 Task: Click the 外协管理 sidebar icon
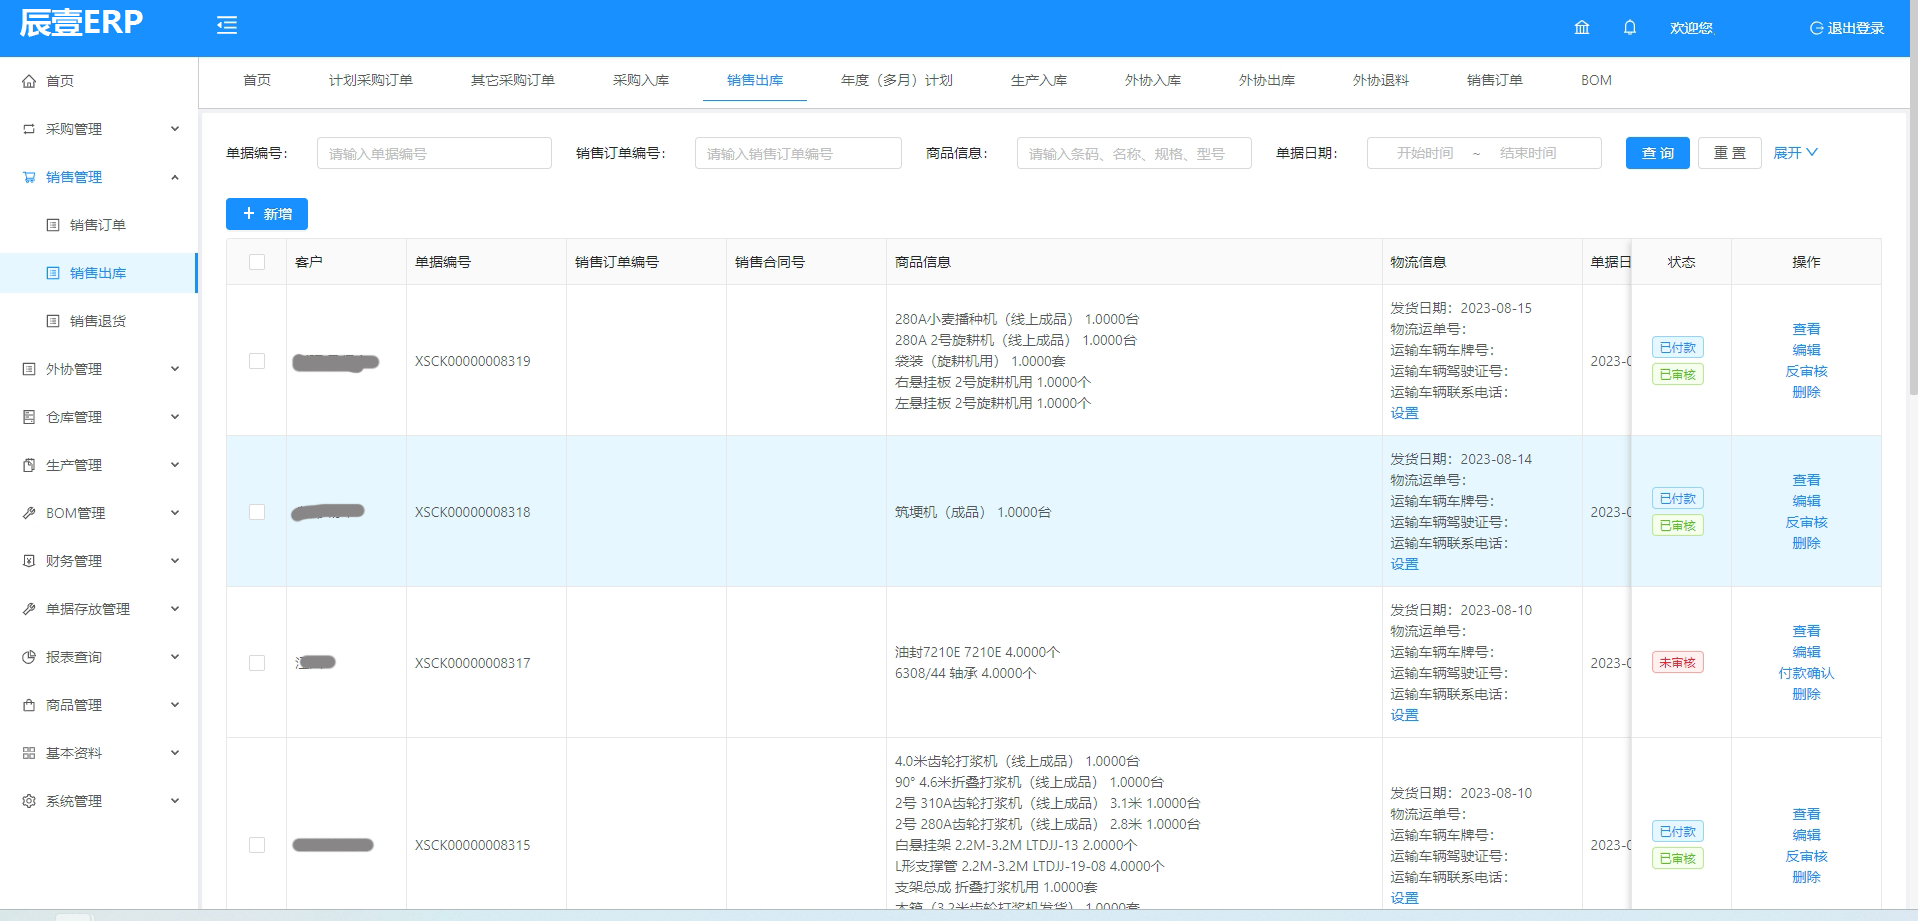(29, 369)
